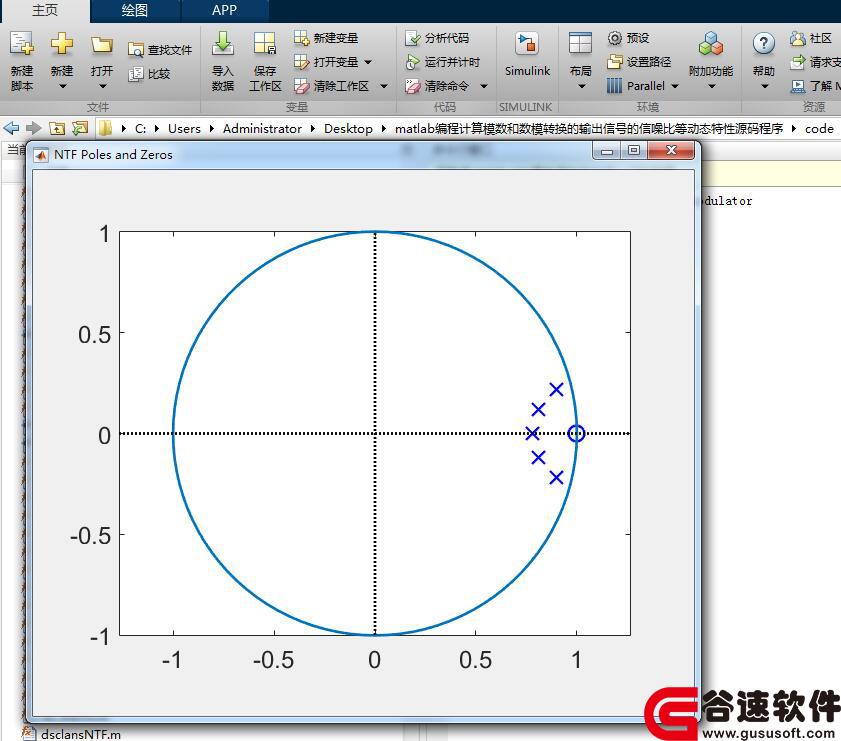The height and width of the screenshot is (741, 841).
Task: Open the folder Open (打开) icon
Action: (x=101, y=45)
